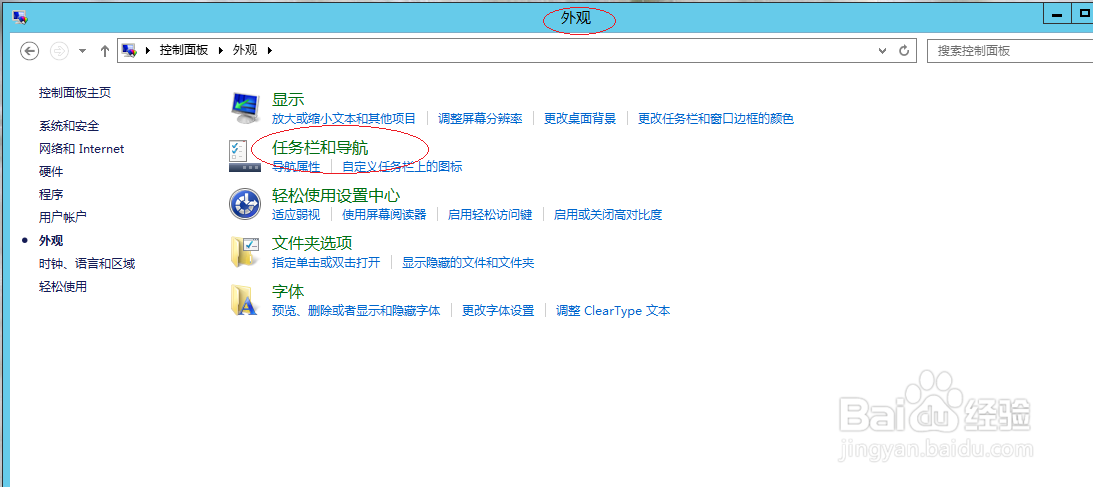The image size is (1093, 487).
Task: Click 使用屏幕阅读器 link
Action: [x=384, y=215]
